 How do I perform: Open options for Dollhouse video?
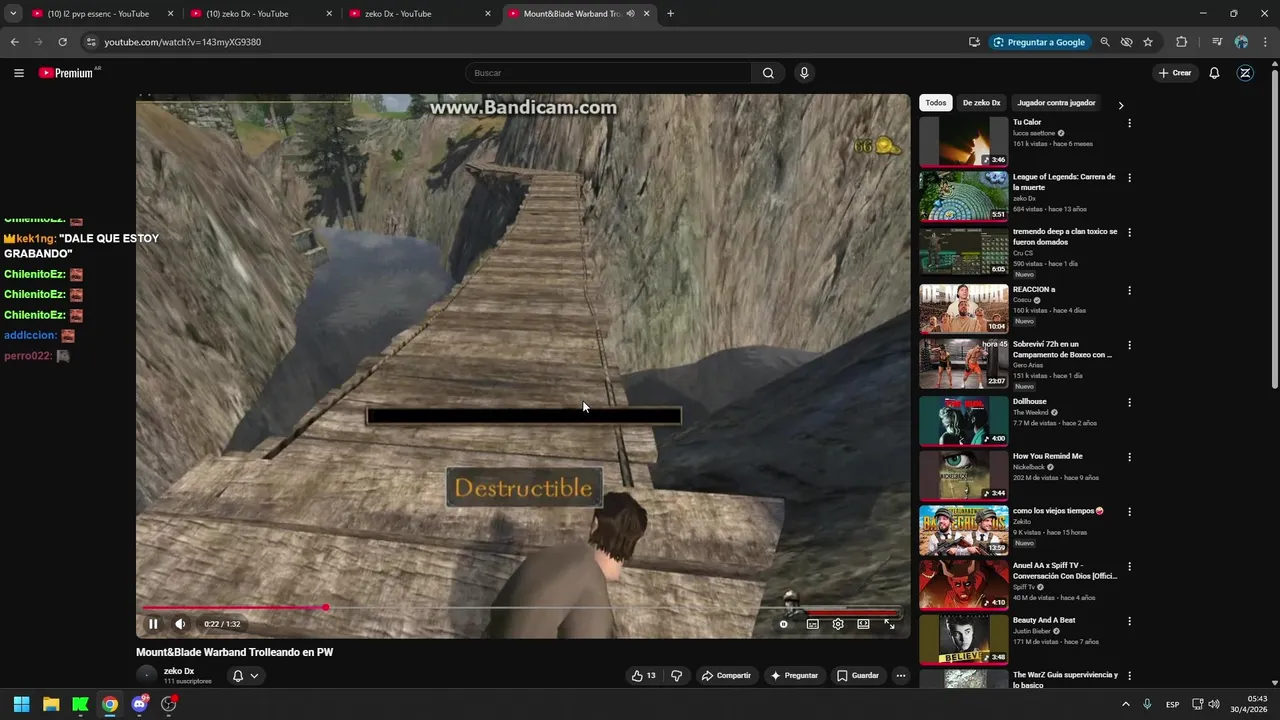coord(1129,403)
